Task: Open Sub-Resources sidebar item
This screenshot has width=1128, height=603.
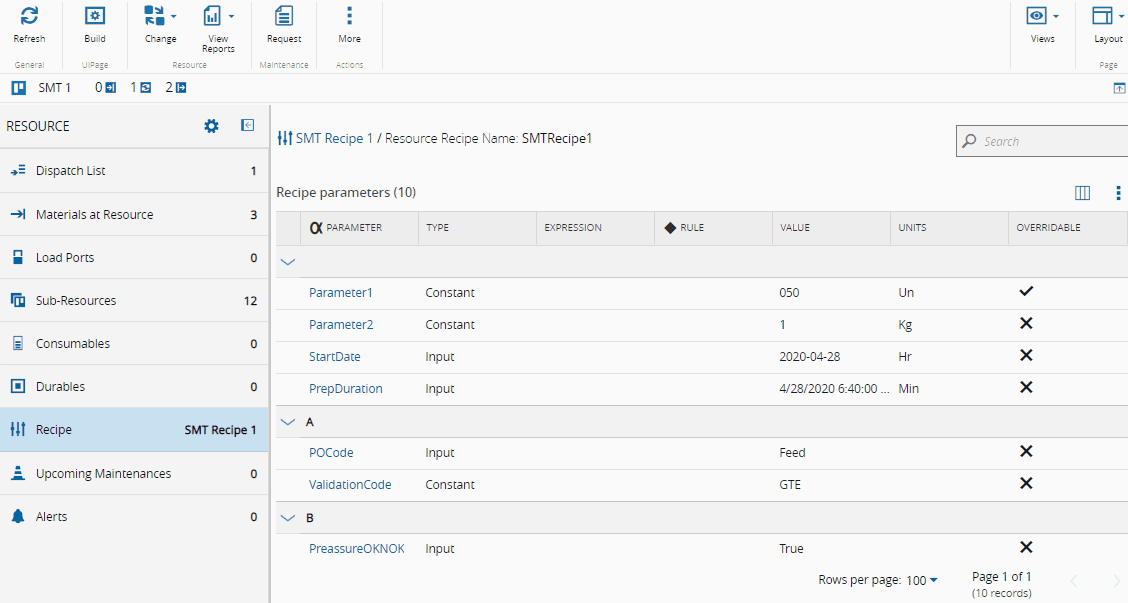Action: [x=76, y=300]
